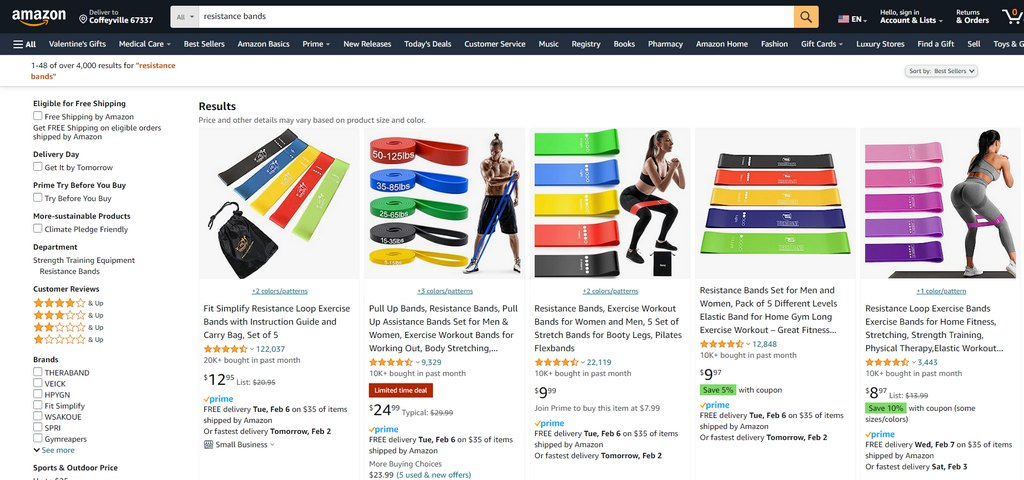1024x480 pixels.
Task: Click the Small Business badge icon
Action: tap(208, 445)
